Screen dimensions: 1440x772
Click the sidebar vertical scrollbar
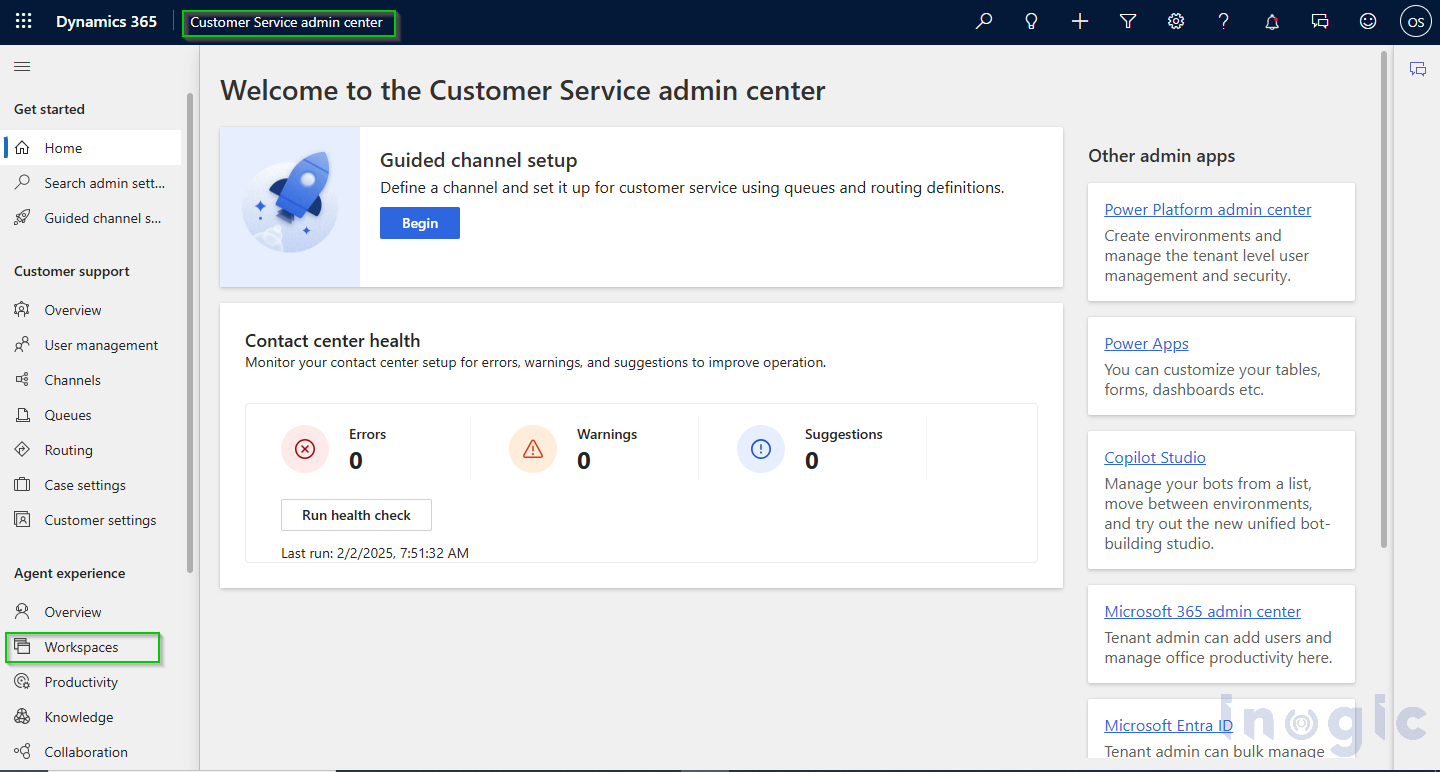coord(190,333)
